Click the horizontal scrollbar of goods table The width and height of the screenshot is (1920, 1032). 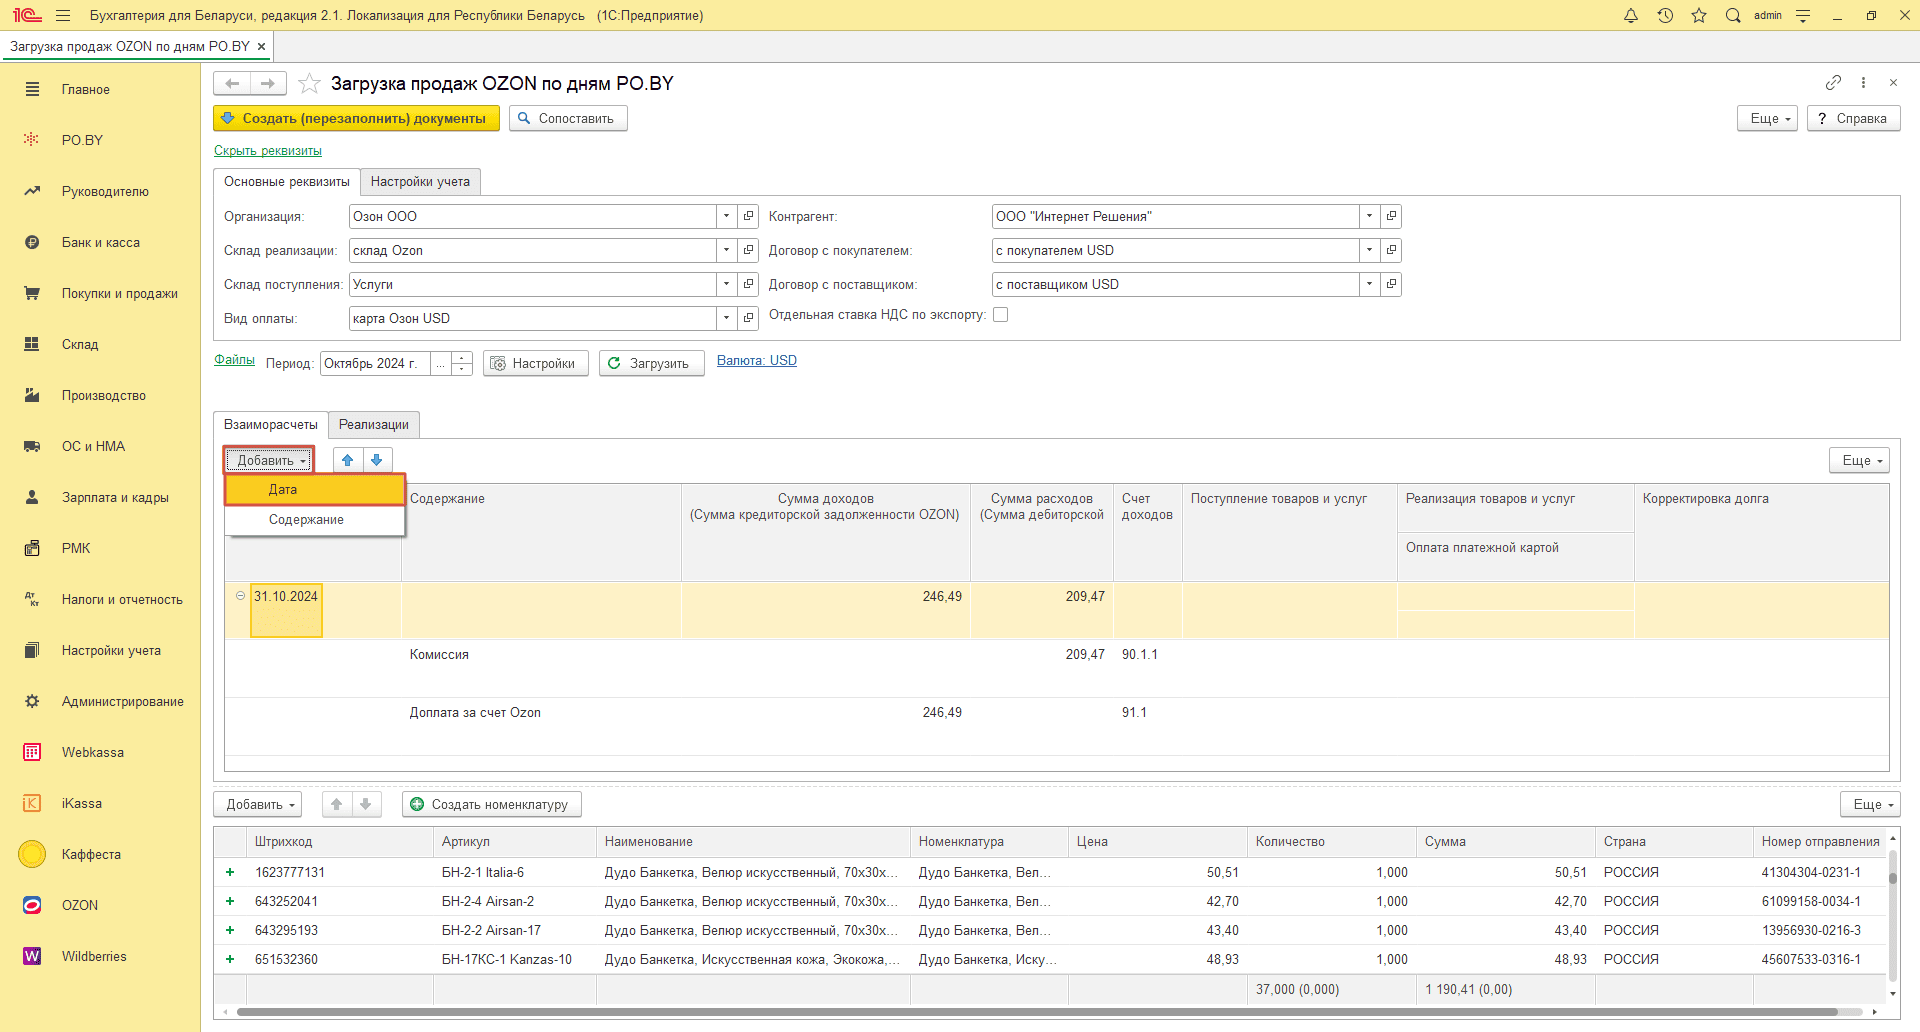[1036, 1012]
